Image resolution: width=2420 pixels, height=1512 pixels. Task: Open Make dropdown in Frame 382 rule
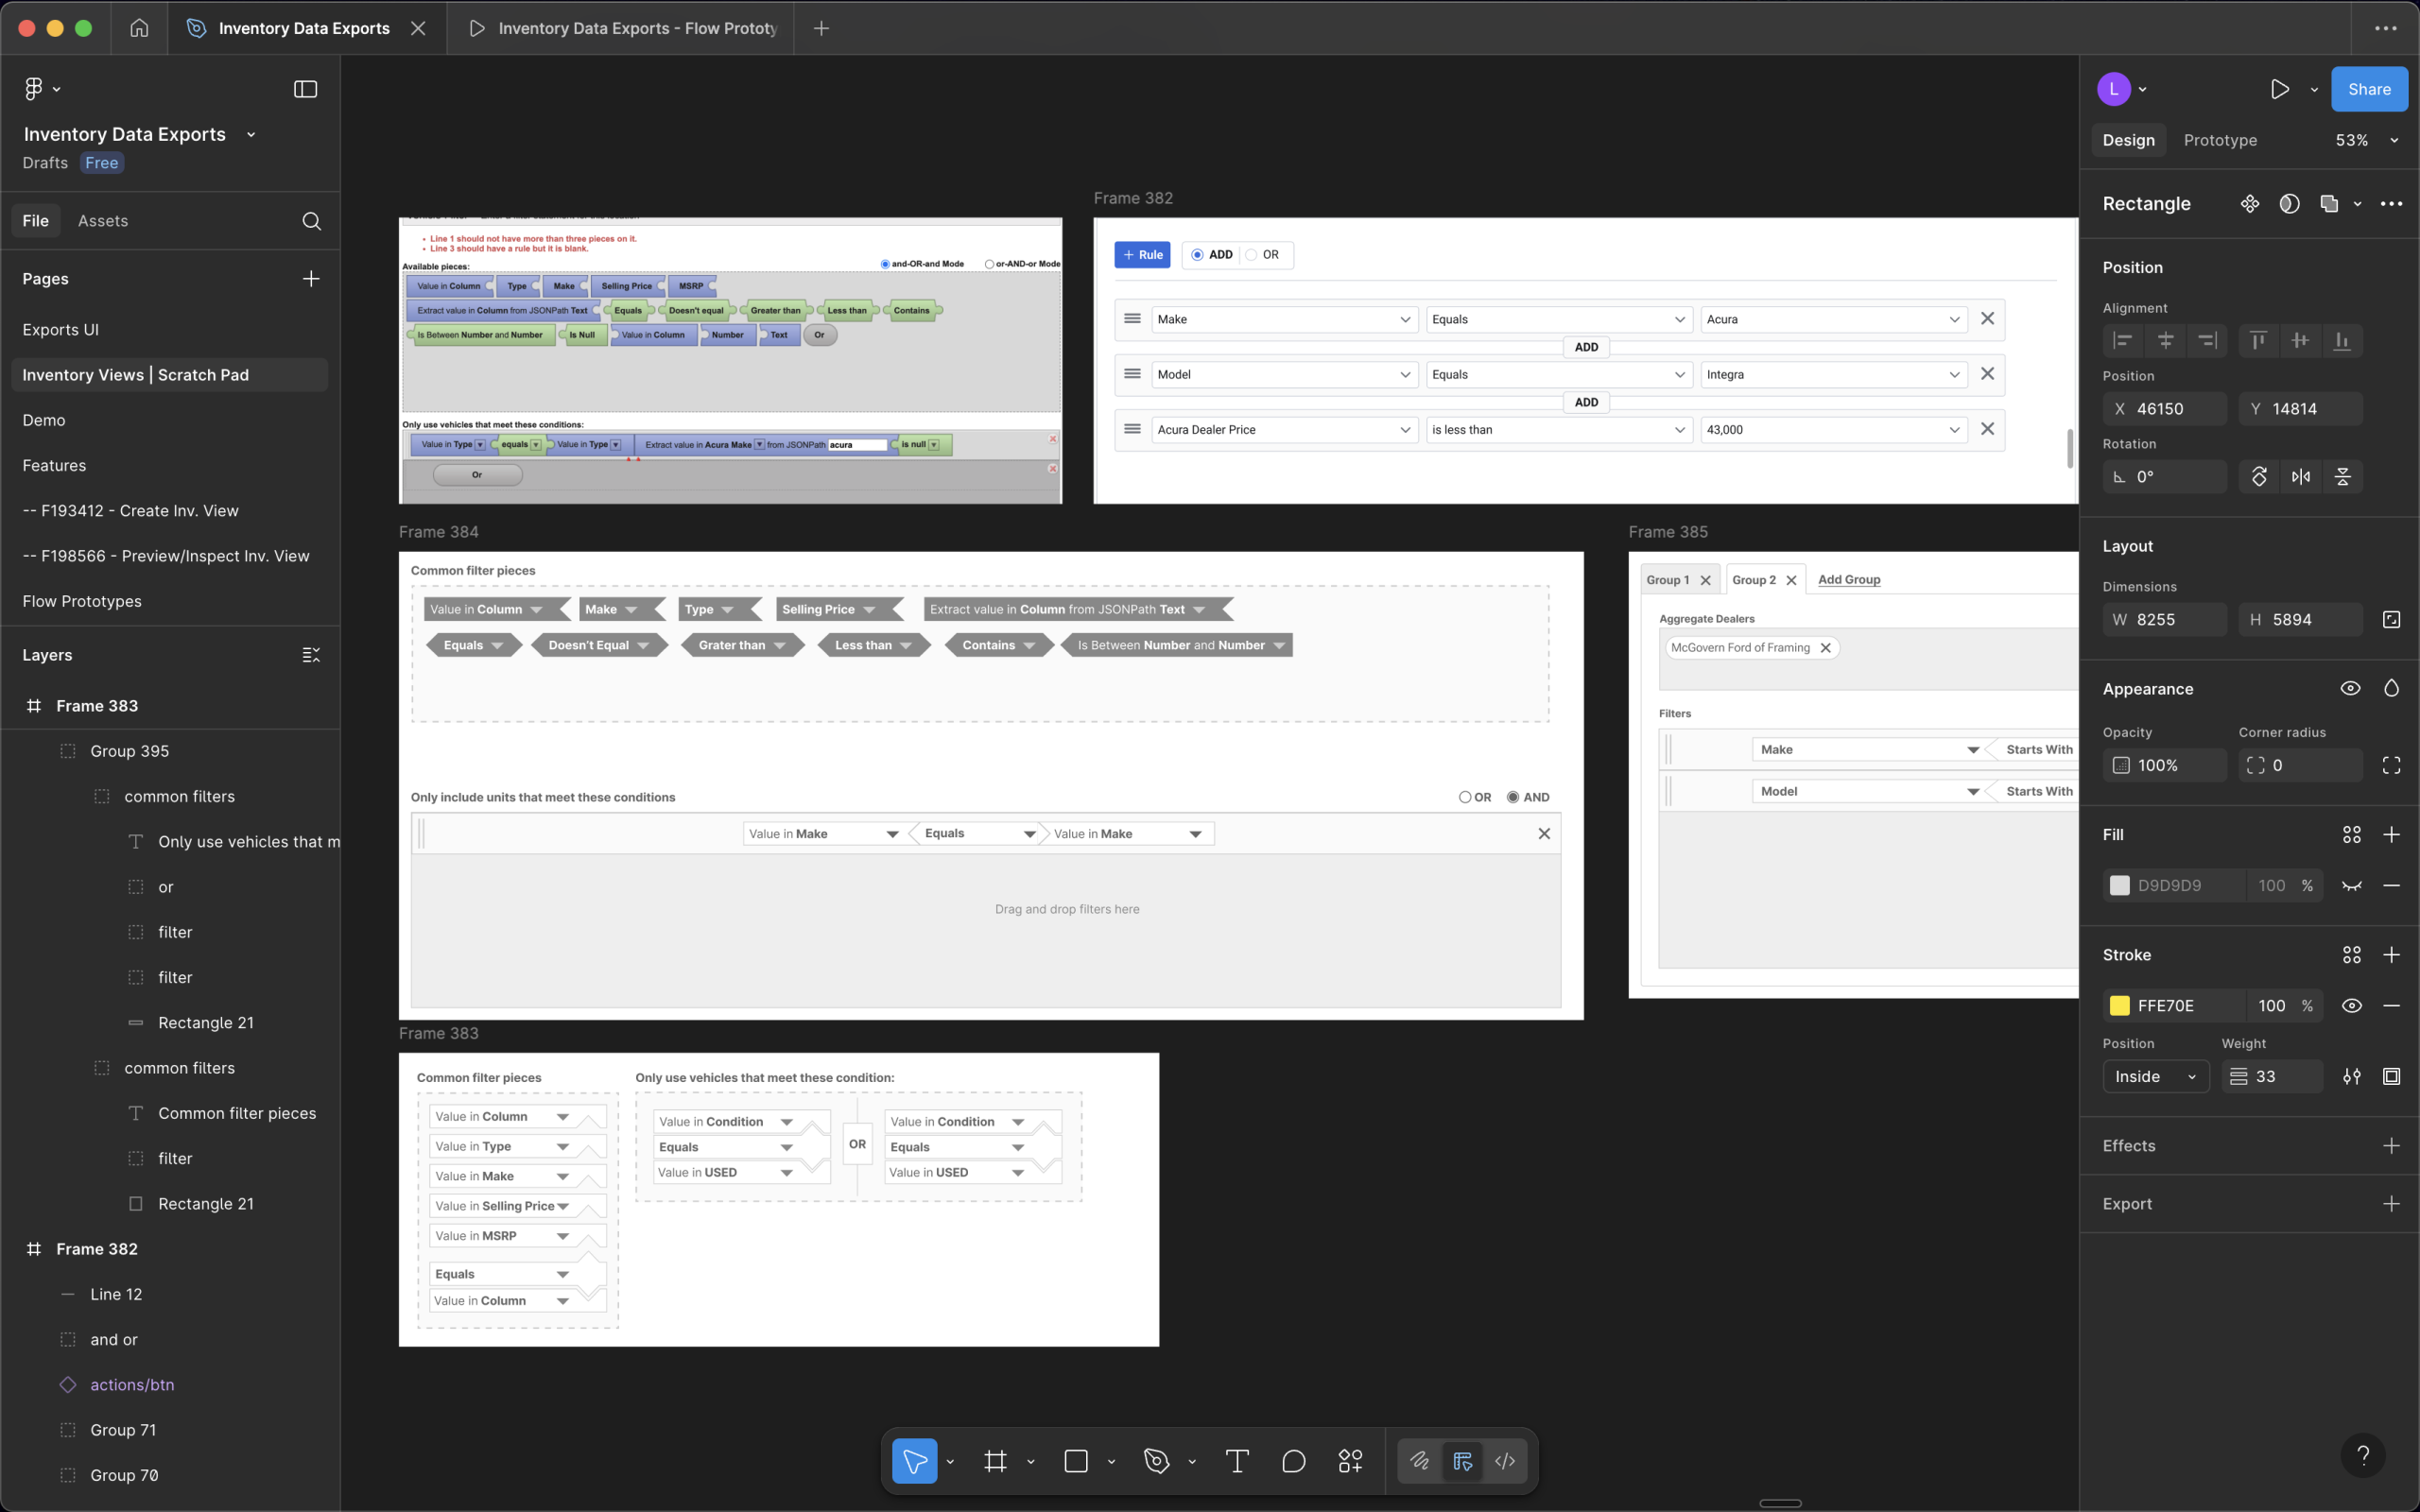coord(1284,319)
